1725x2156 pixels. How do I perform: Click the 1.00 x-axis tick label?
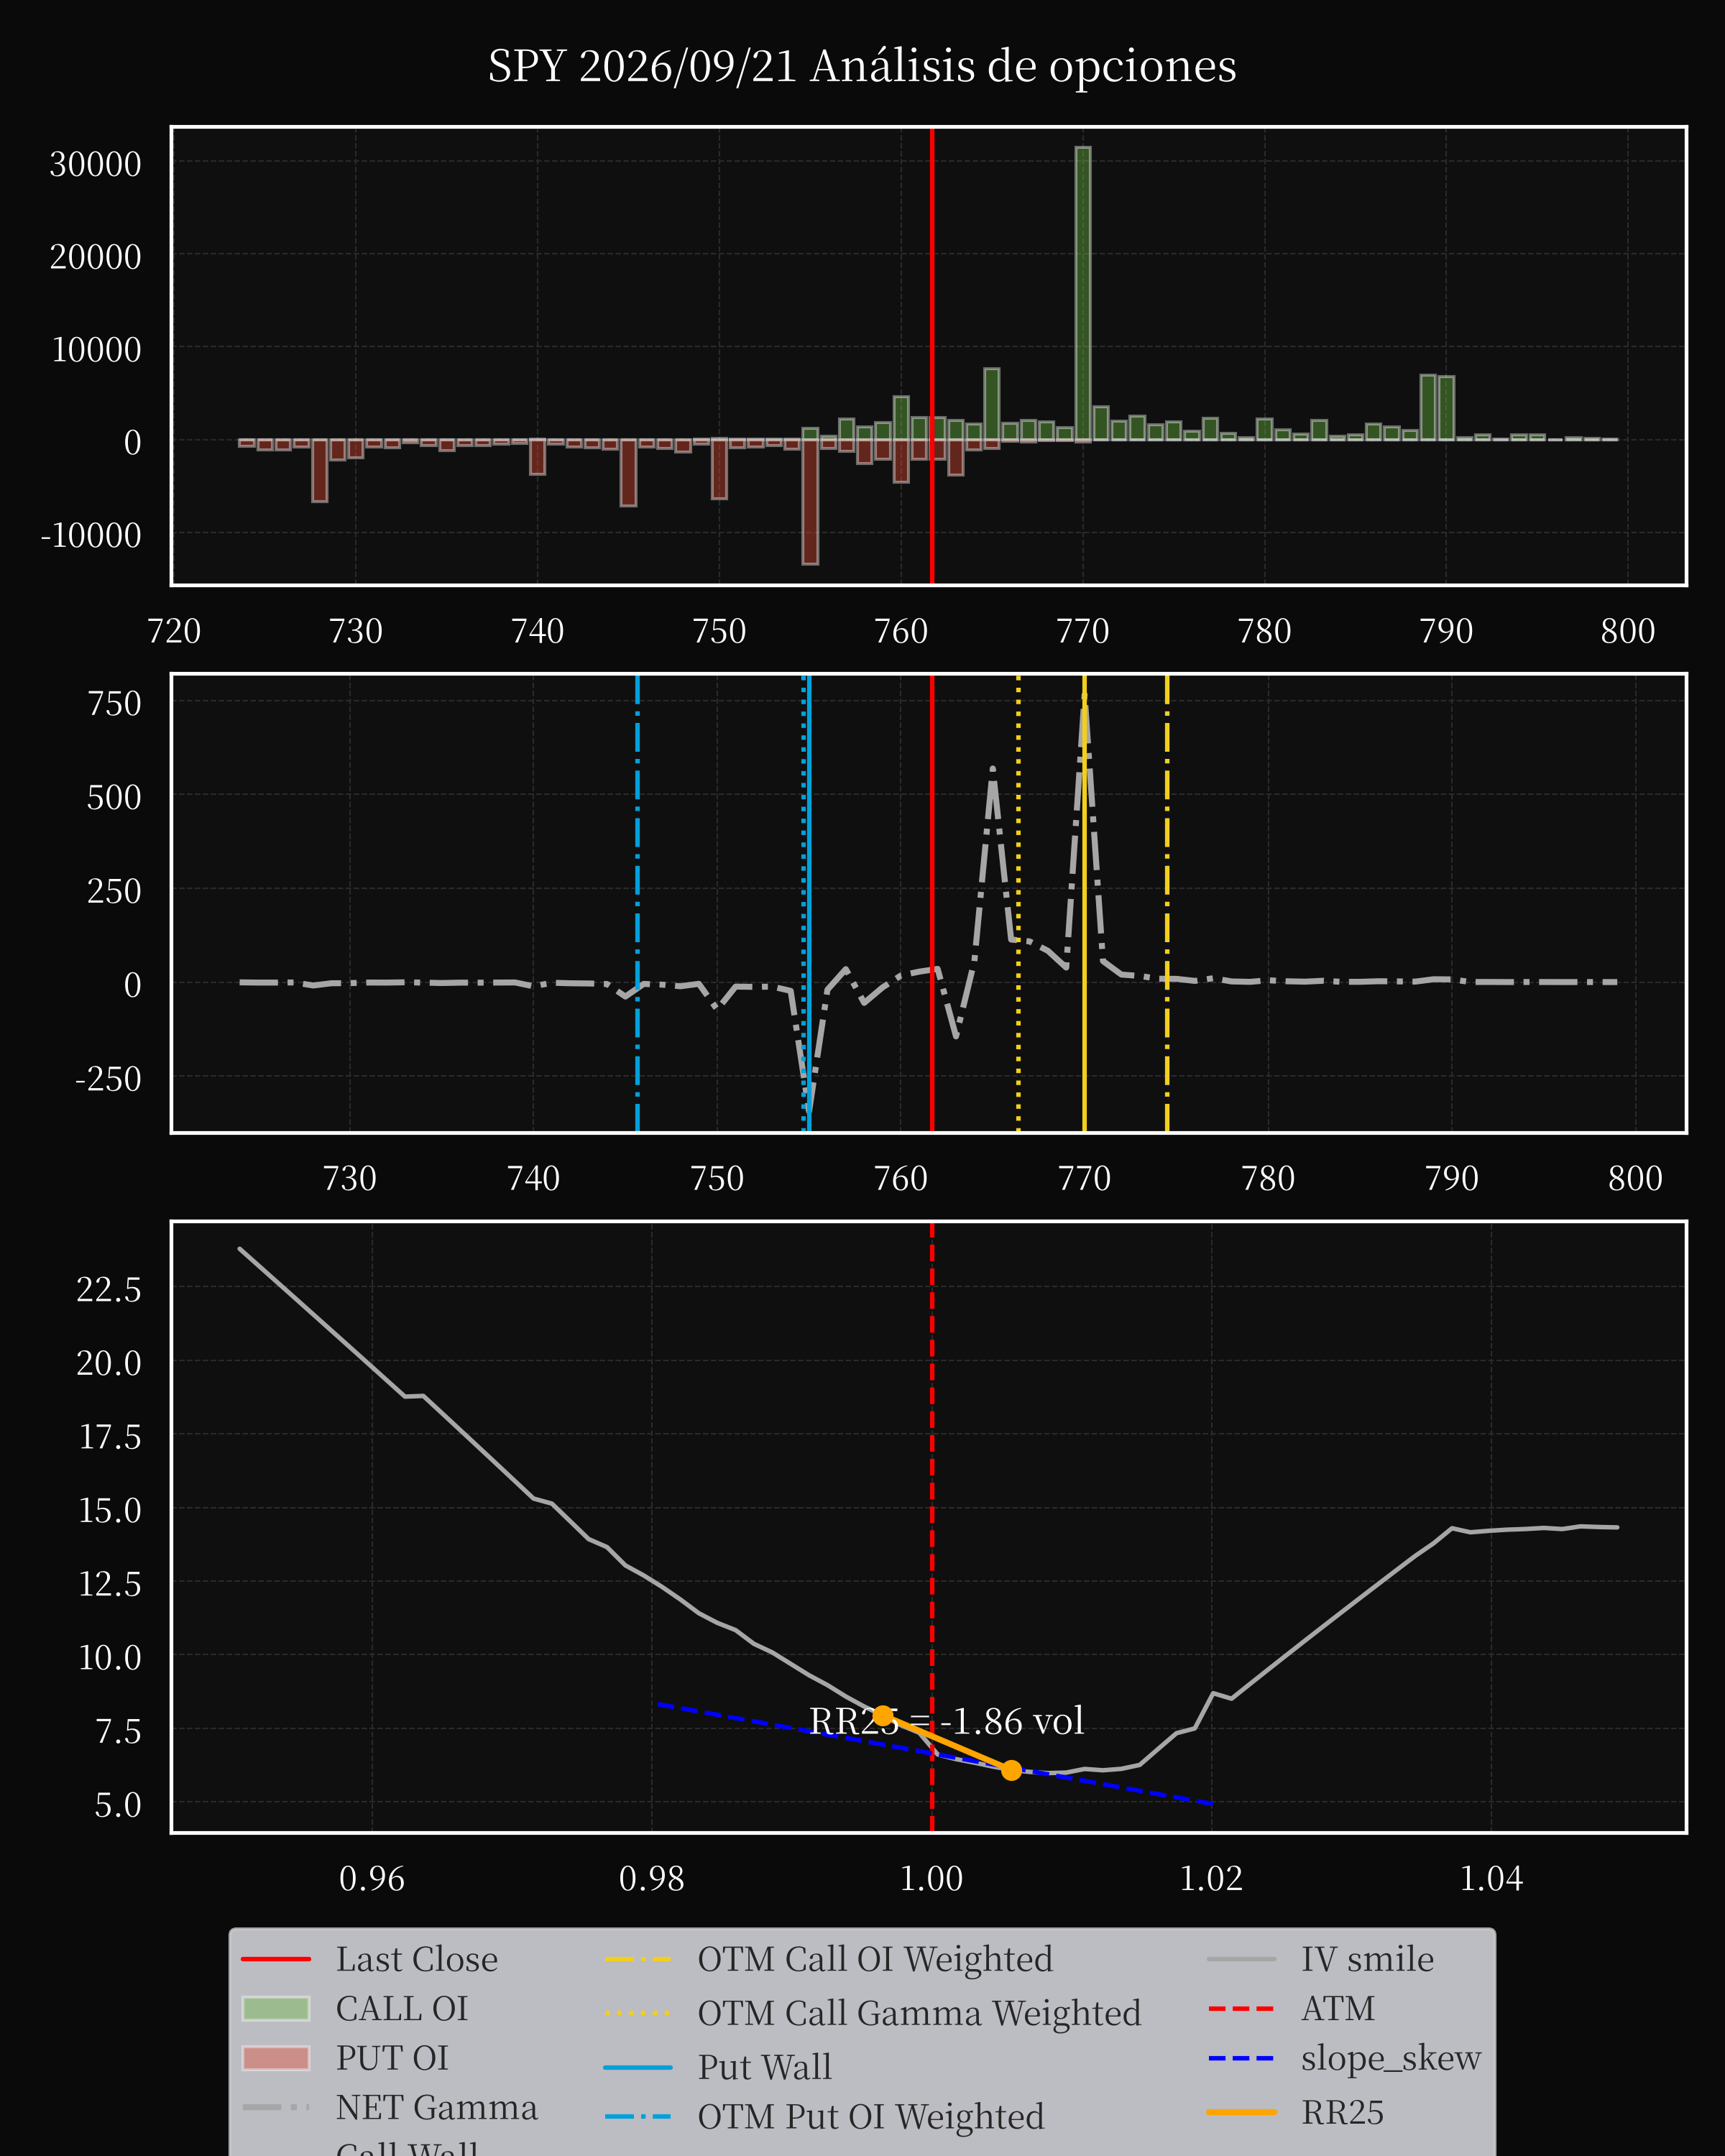[x=931, y=1879]
